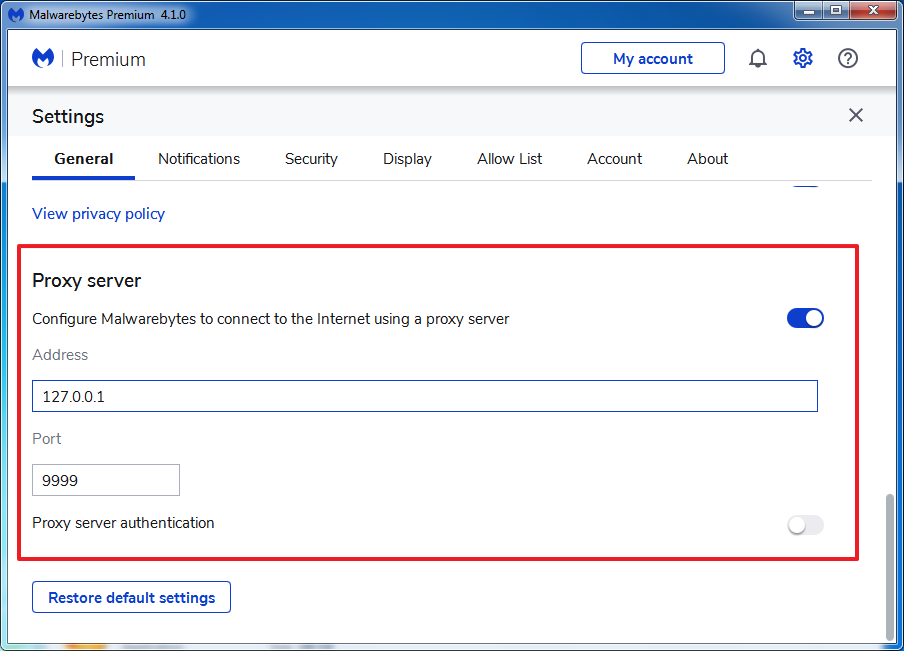Image resolution: width=904 pixels, height=651 pixels.
Task: Click the My account button
Action: [653, 58]
